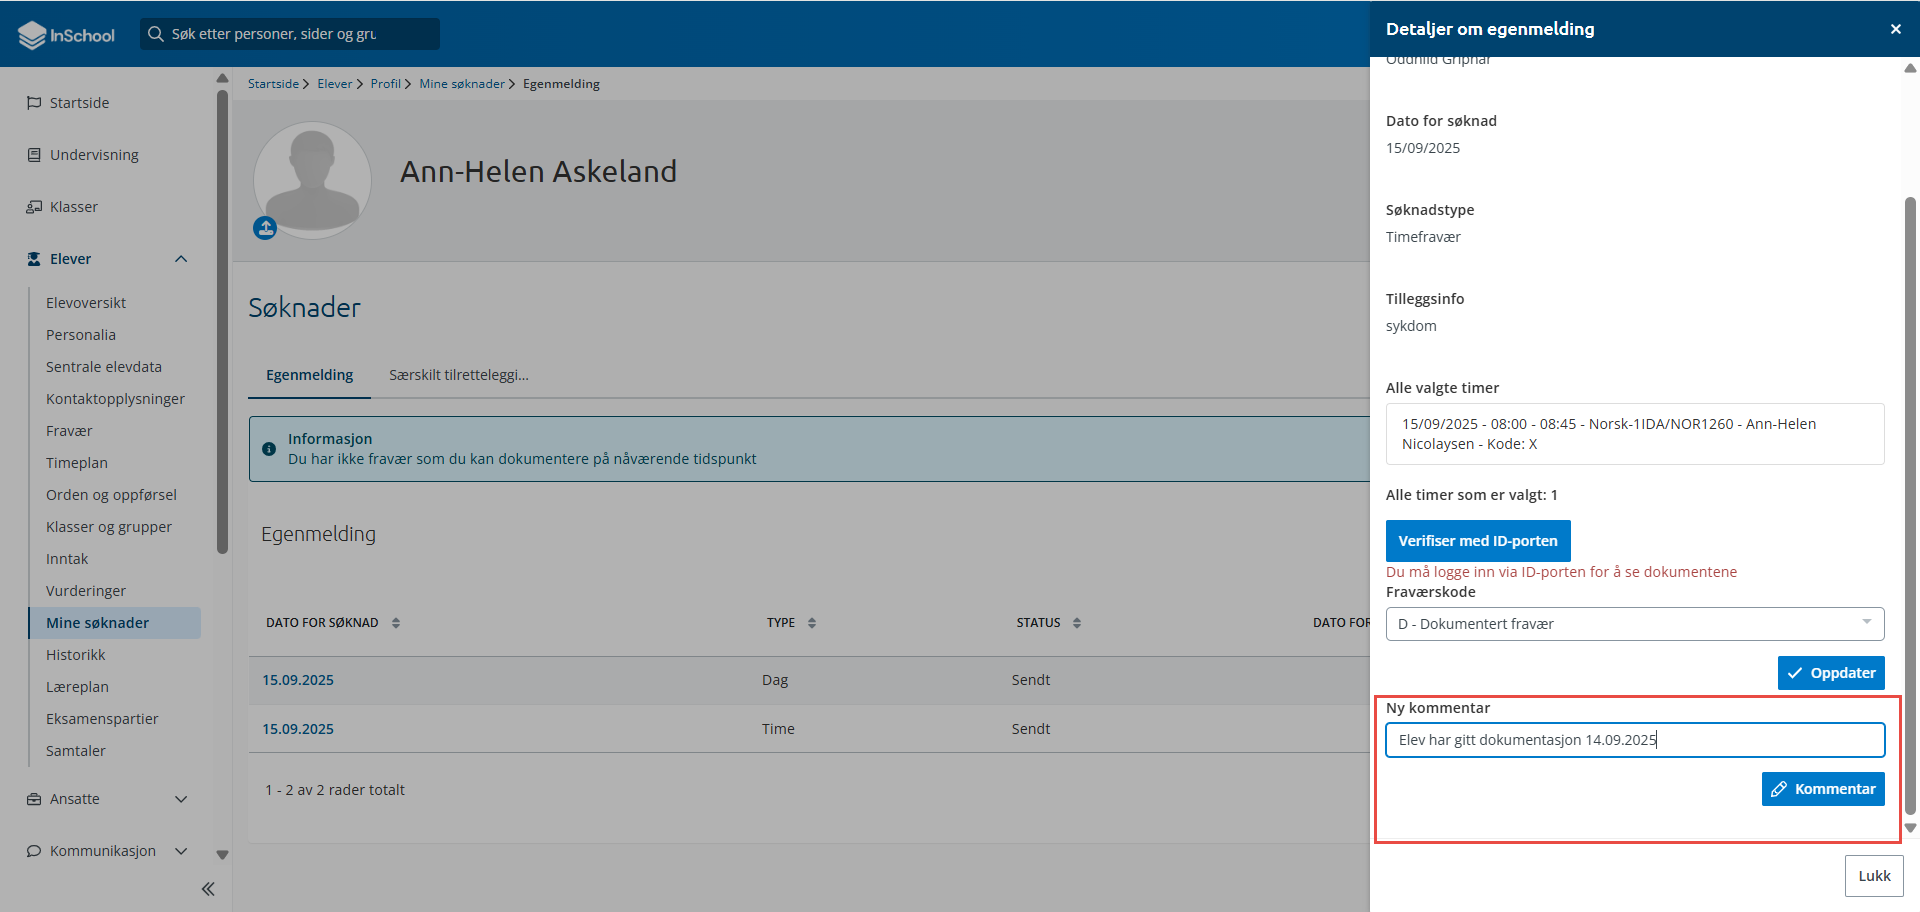Sort by Dato for søknad column
This screenshot has width=1920, height=912.
pos(396,623)
